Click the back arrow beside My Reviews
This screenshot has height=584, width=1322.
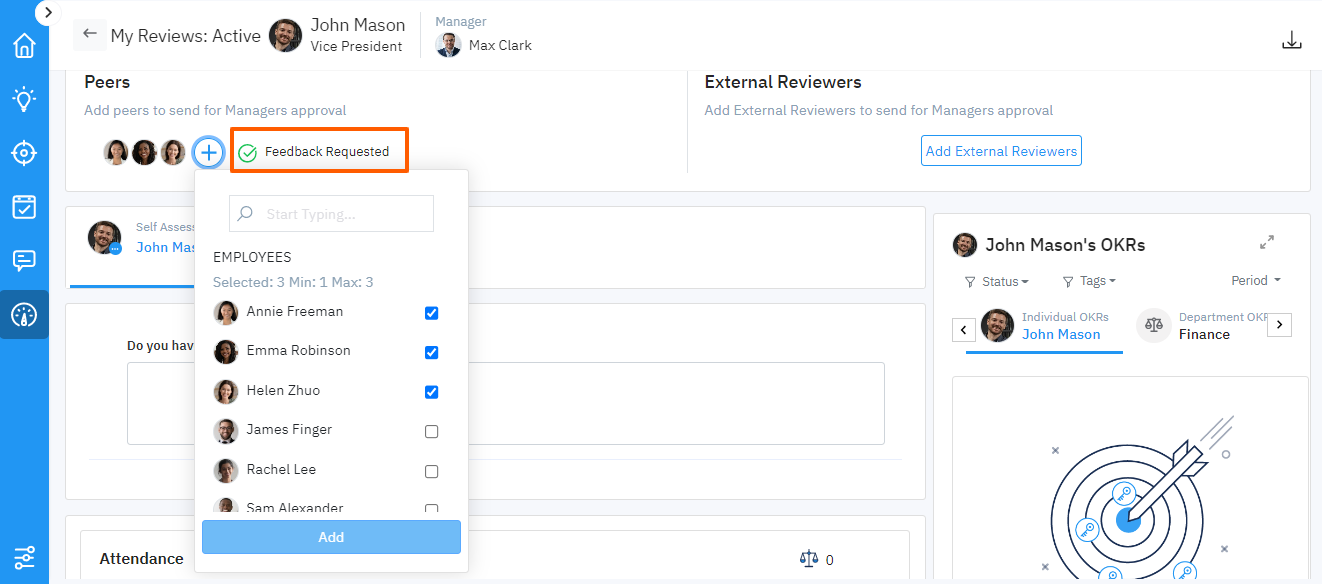coord(90,35)
